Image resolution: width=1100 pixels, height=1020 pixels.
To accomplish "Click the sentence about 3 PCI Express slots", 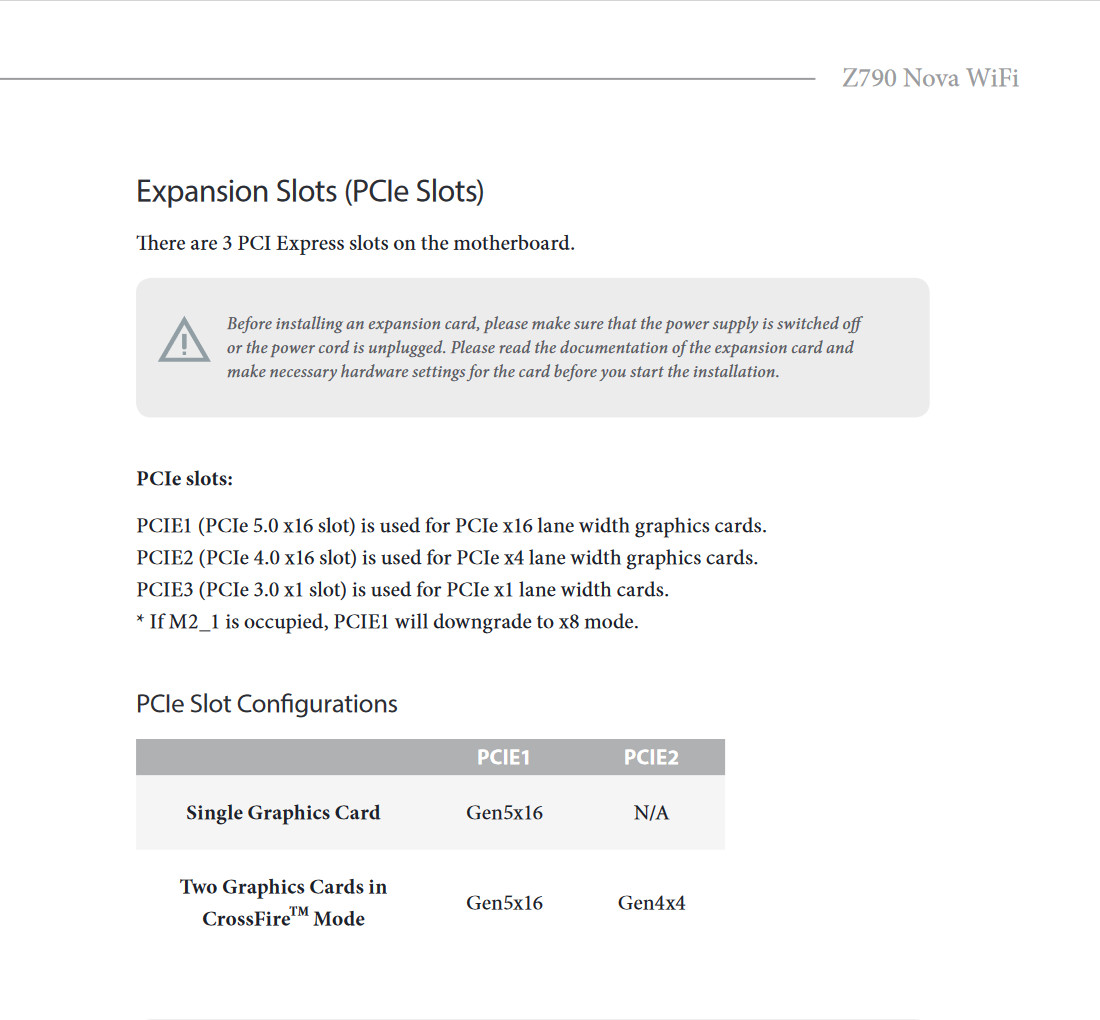I will (355, 243).
